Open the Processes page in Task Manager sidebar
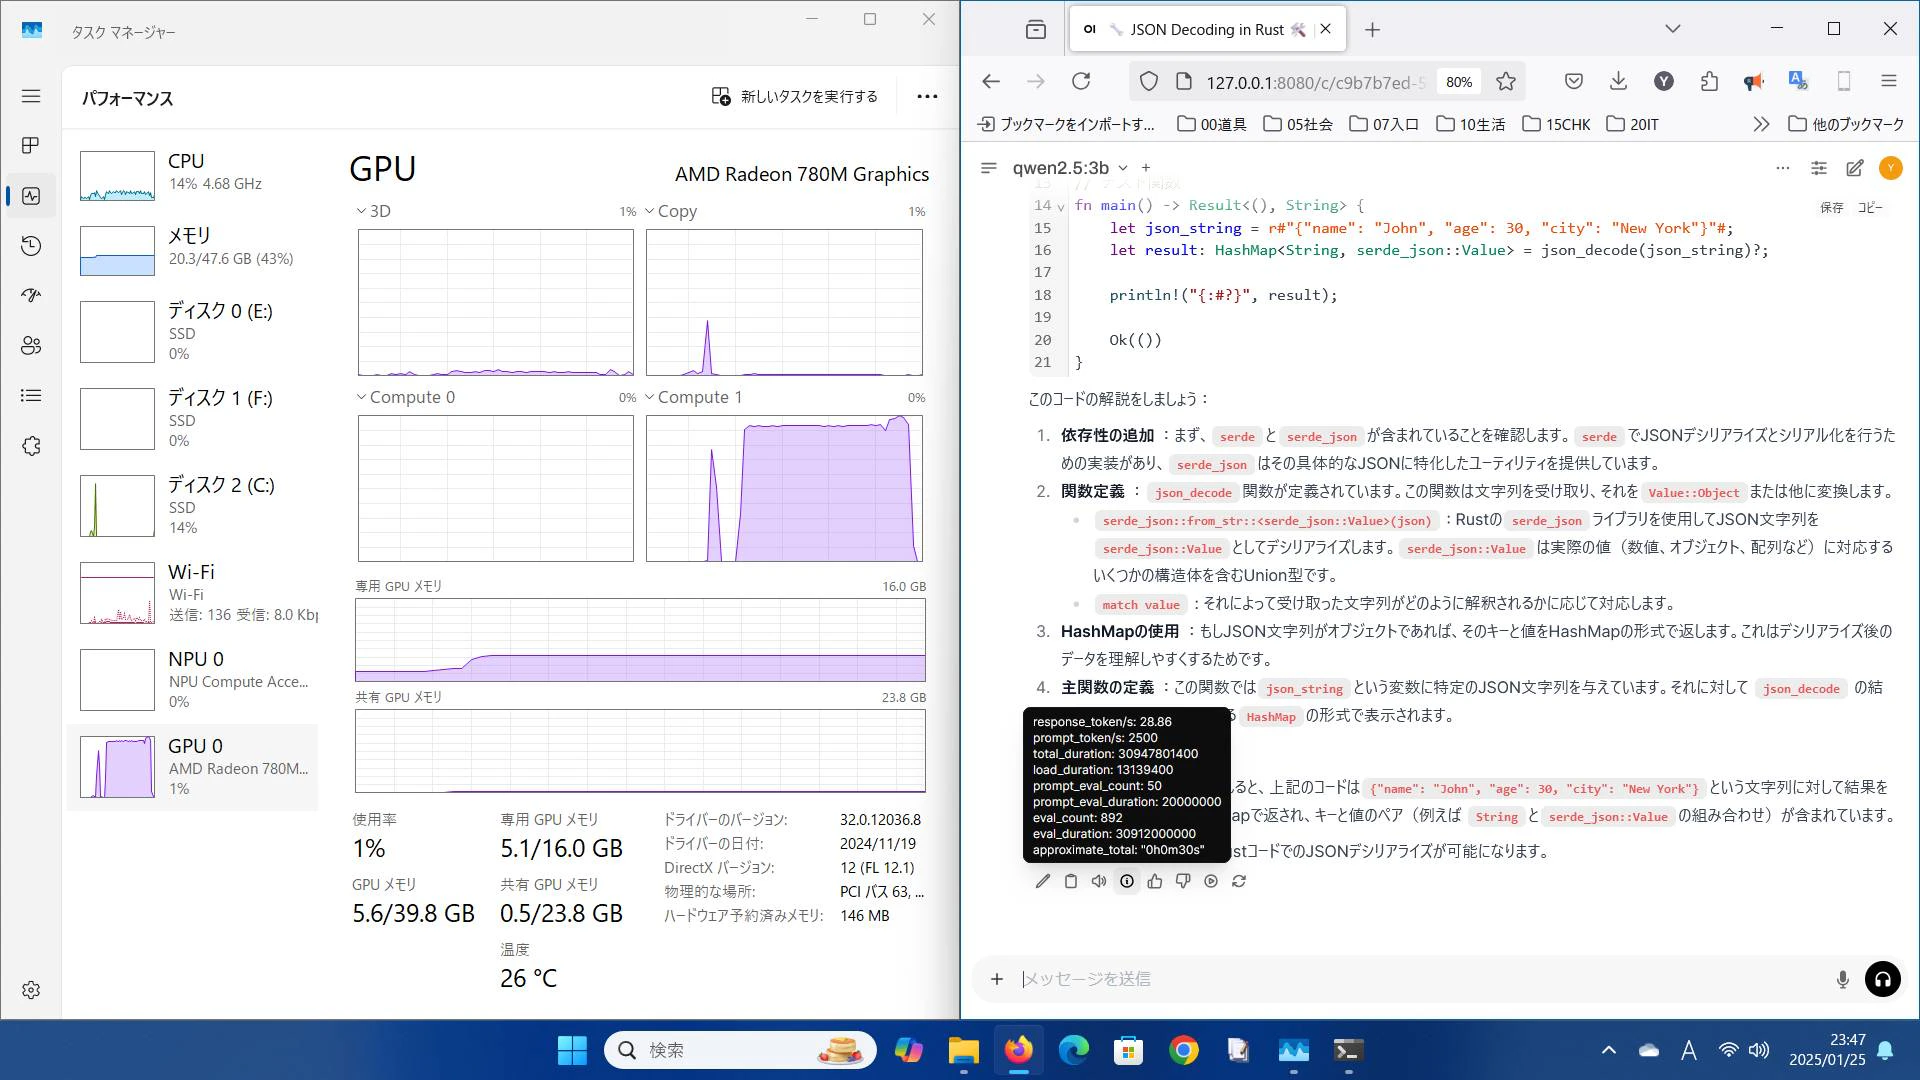This screenshot has height=1080, width=1920. coord(31,146)
